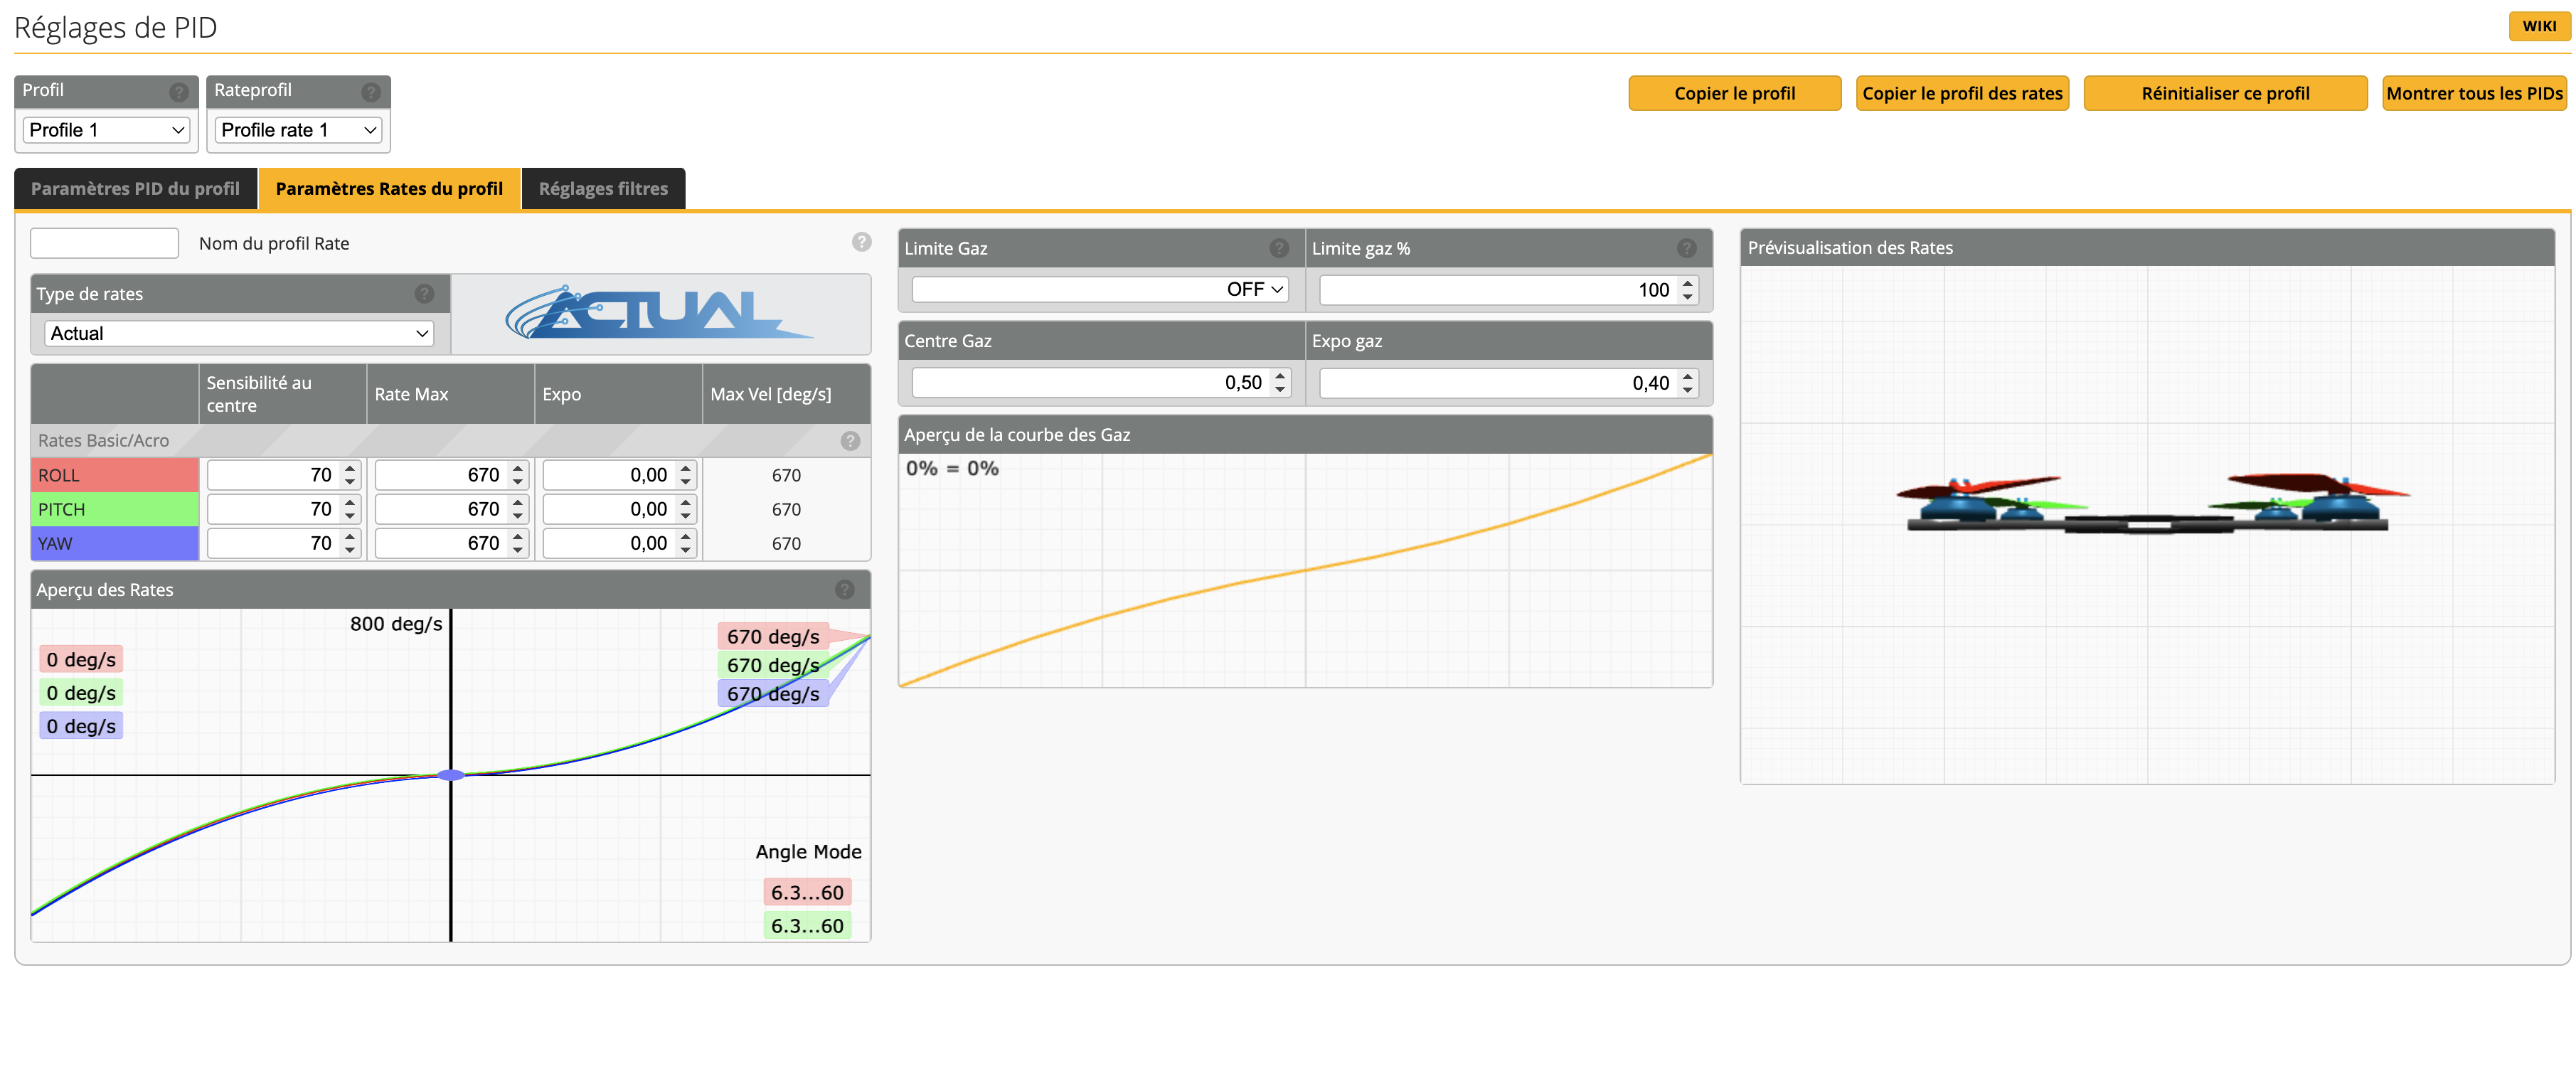Viewport: 2576px width, 1081px height.
Task: Open the Profile rate 1 dropdown
Action: pyautogui.click(x=298, y=130)
